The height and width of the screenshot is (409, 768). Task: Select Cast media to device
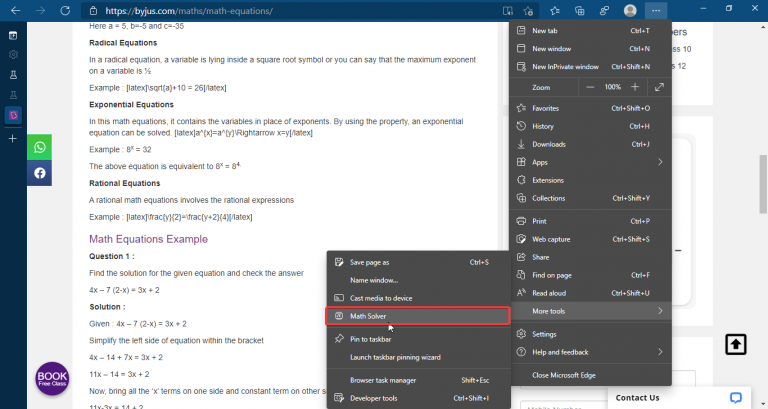[x=418, y=298]
